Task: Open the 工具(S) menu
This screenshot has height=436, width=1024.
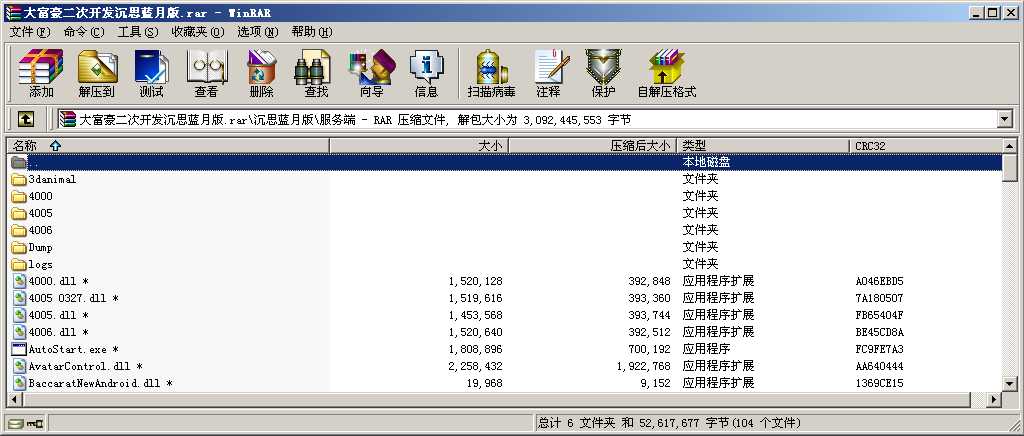Action: 137,31
